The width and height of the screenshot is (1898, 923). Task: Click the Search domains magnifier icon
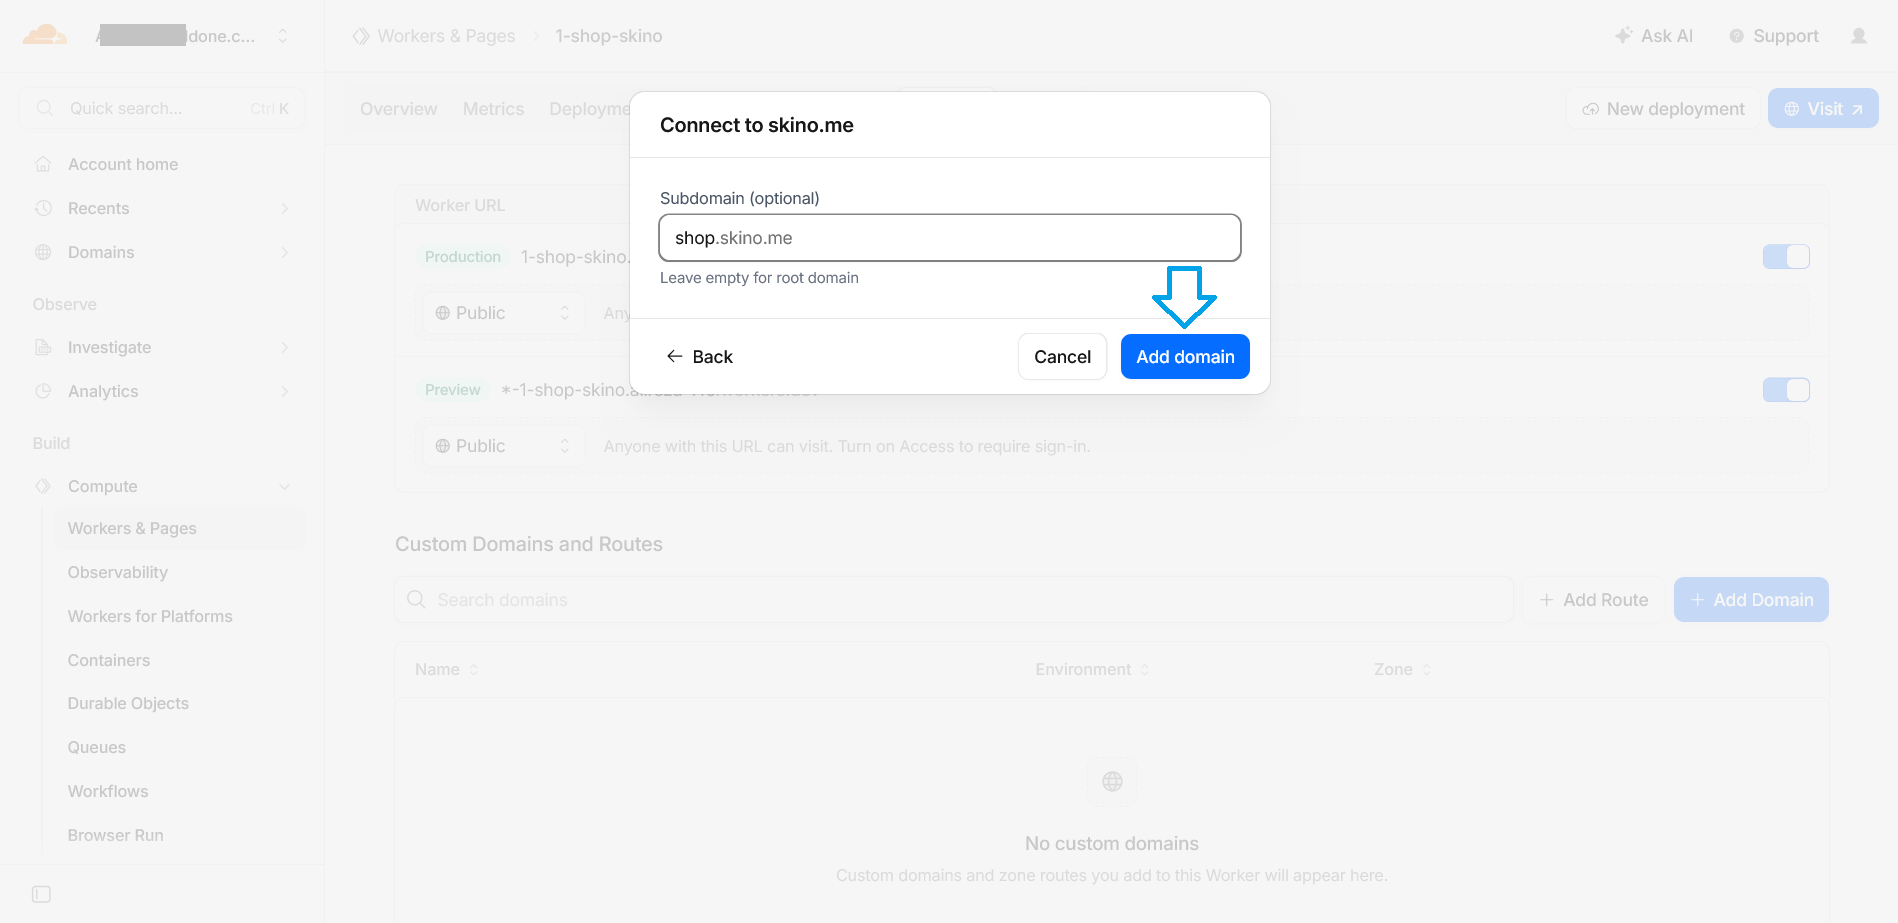416,599
